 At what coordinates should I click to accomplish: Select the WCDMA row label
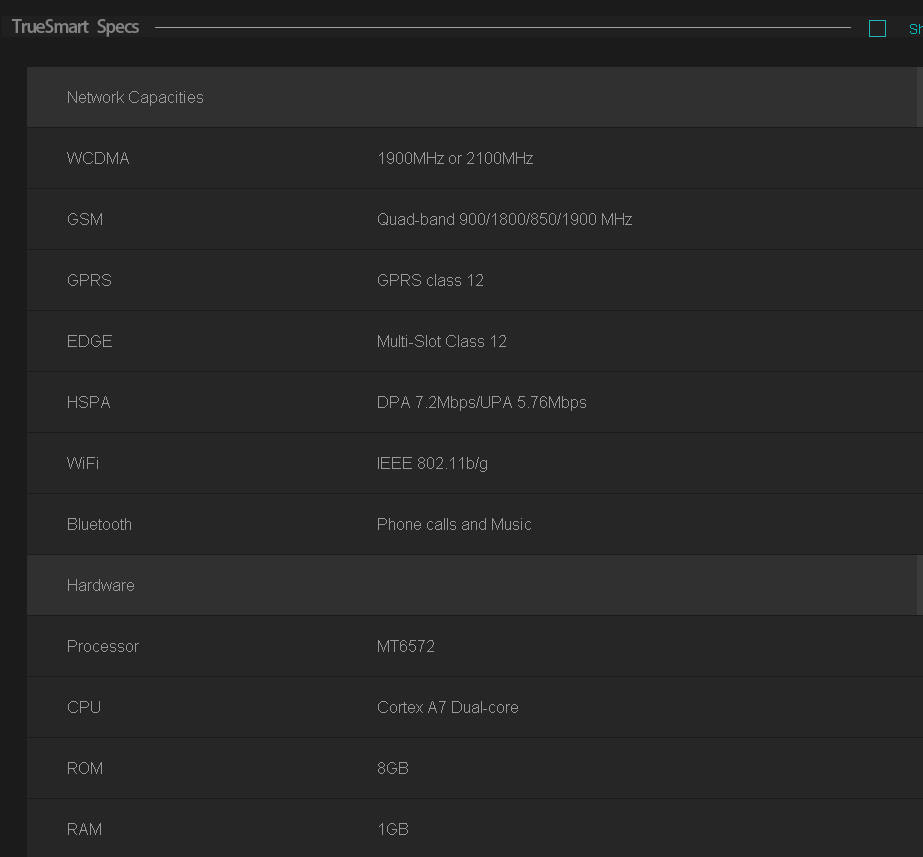point(98,158)
